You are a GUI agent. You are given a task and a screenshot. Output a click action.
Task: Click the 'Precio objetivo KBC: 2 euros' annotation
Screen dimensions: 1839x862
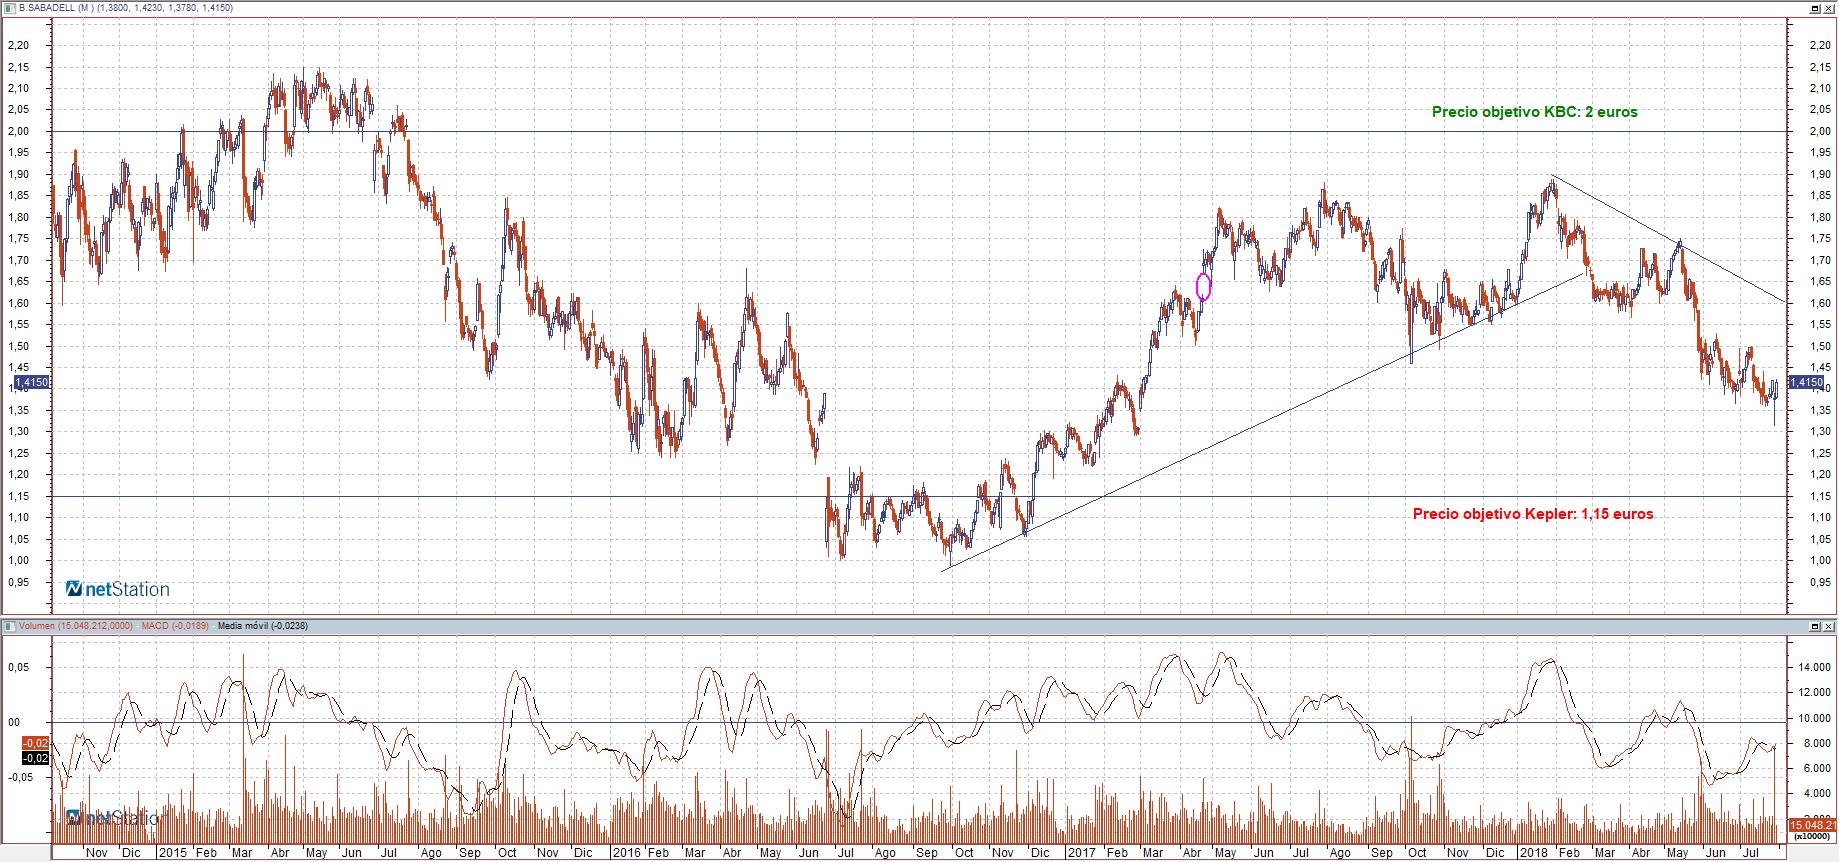coord(1534,112)
